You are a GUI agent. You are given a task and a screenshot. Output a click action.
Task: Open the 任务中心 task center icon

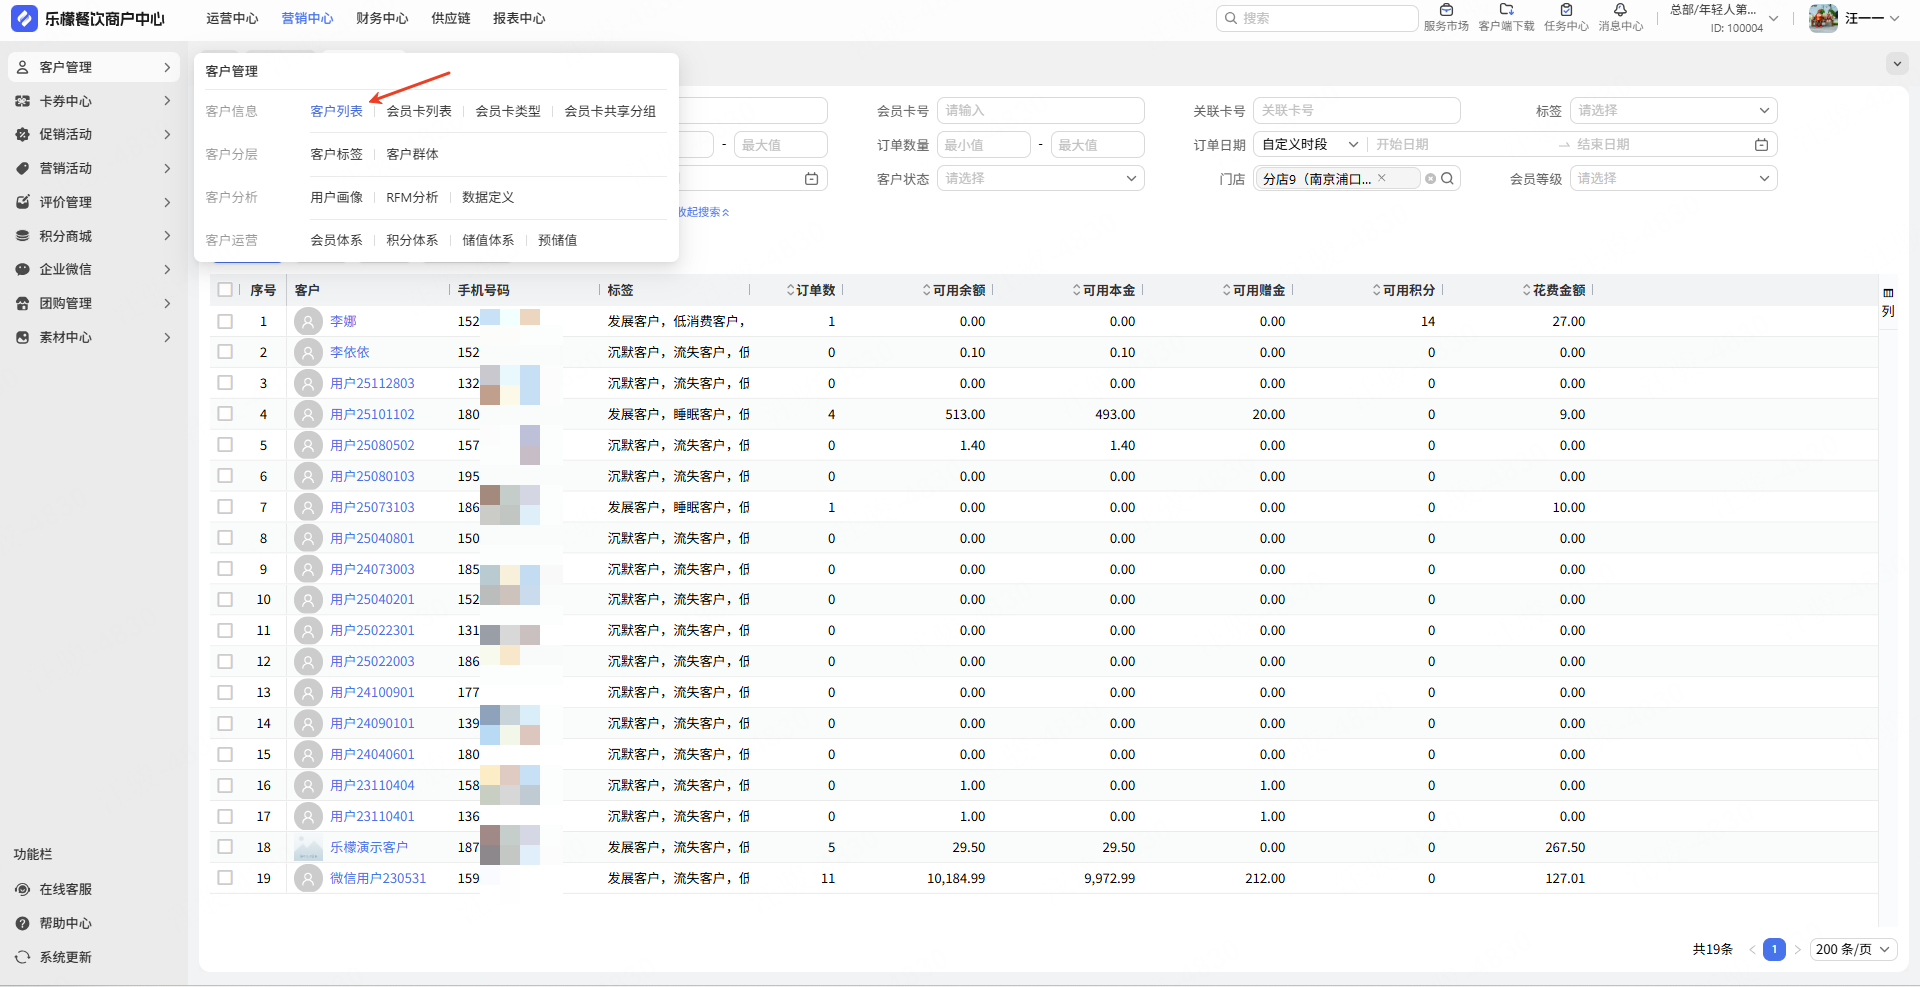[x=1566, y=11]
